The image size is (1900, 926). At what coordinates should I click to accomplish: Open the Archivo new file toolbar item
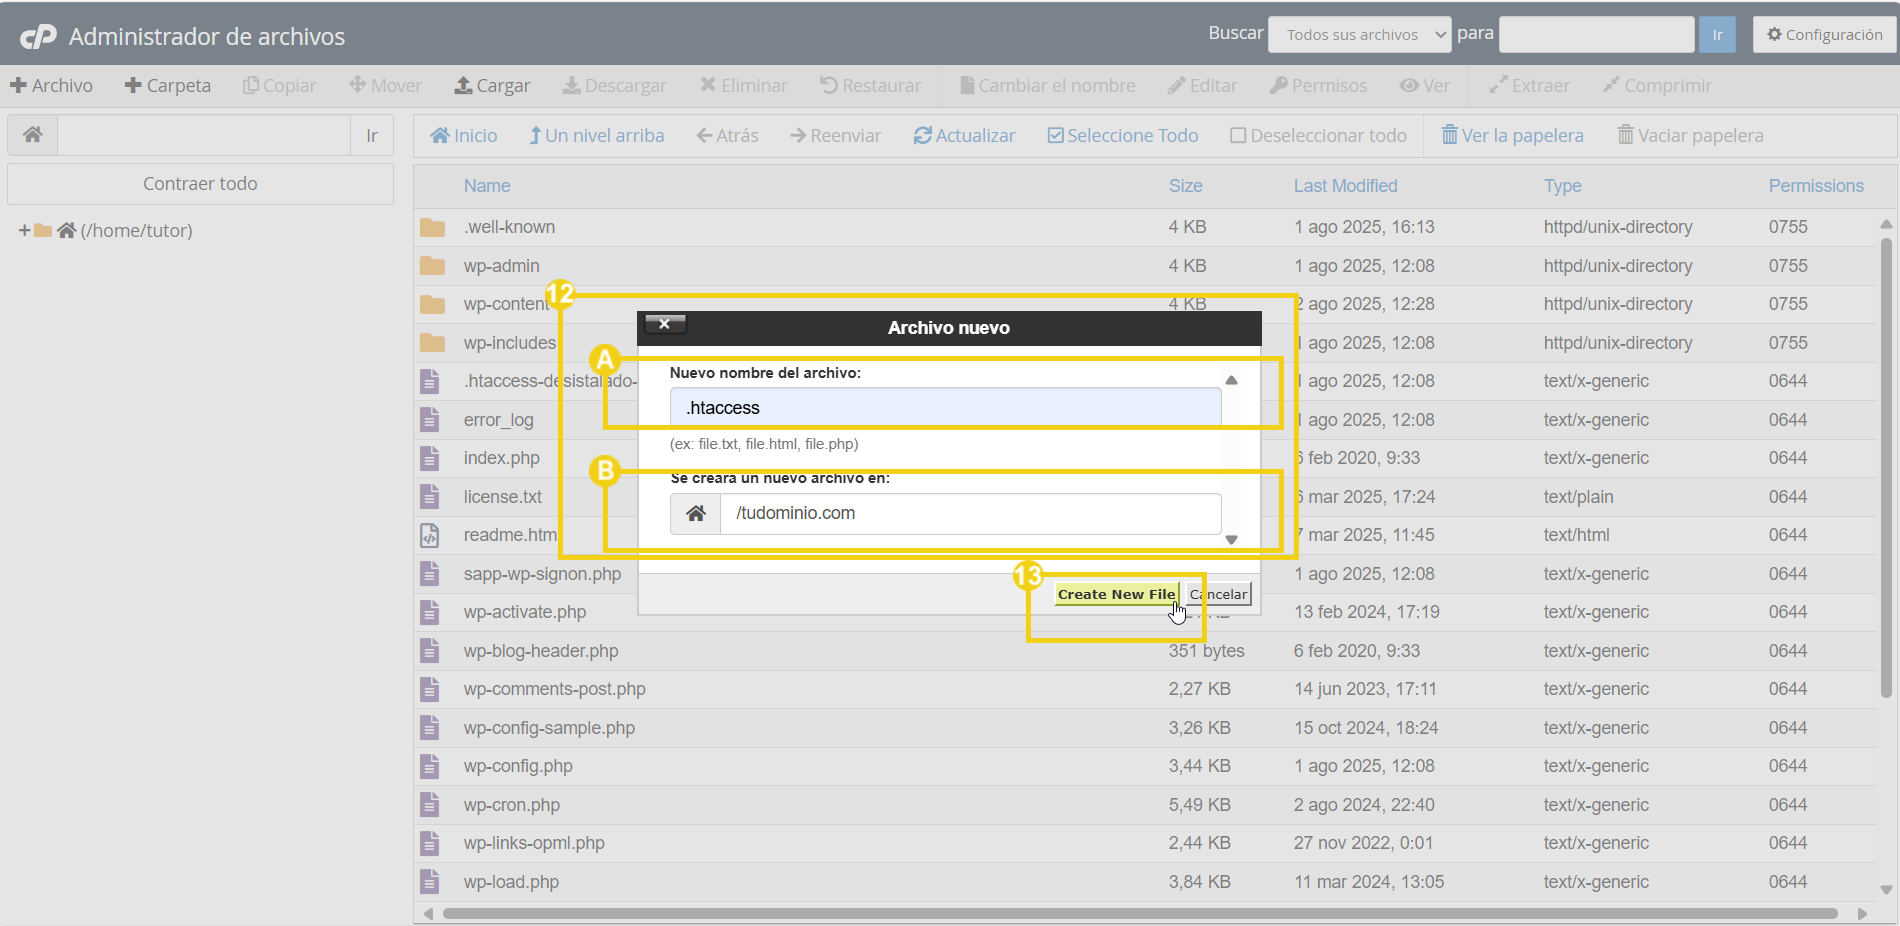(52, 86)
